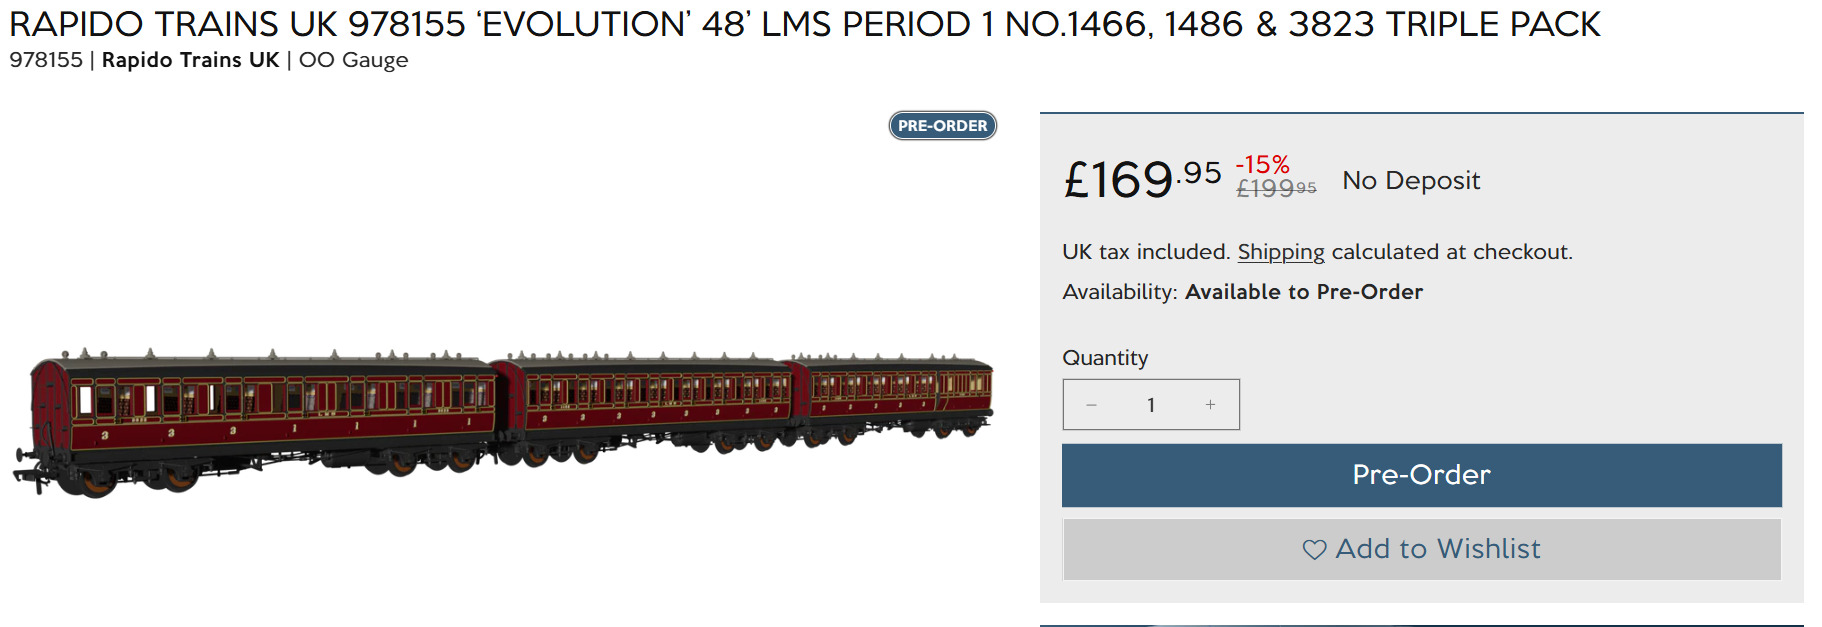Viewport: 1822px width, 627px height.
Task: Open the Rapido Trains UK brand link
Action: coord(190,60)
